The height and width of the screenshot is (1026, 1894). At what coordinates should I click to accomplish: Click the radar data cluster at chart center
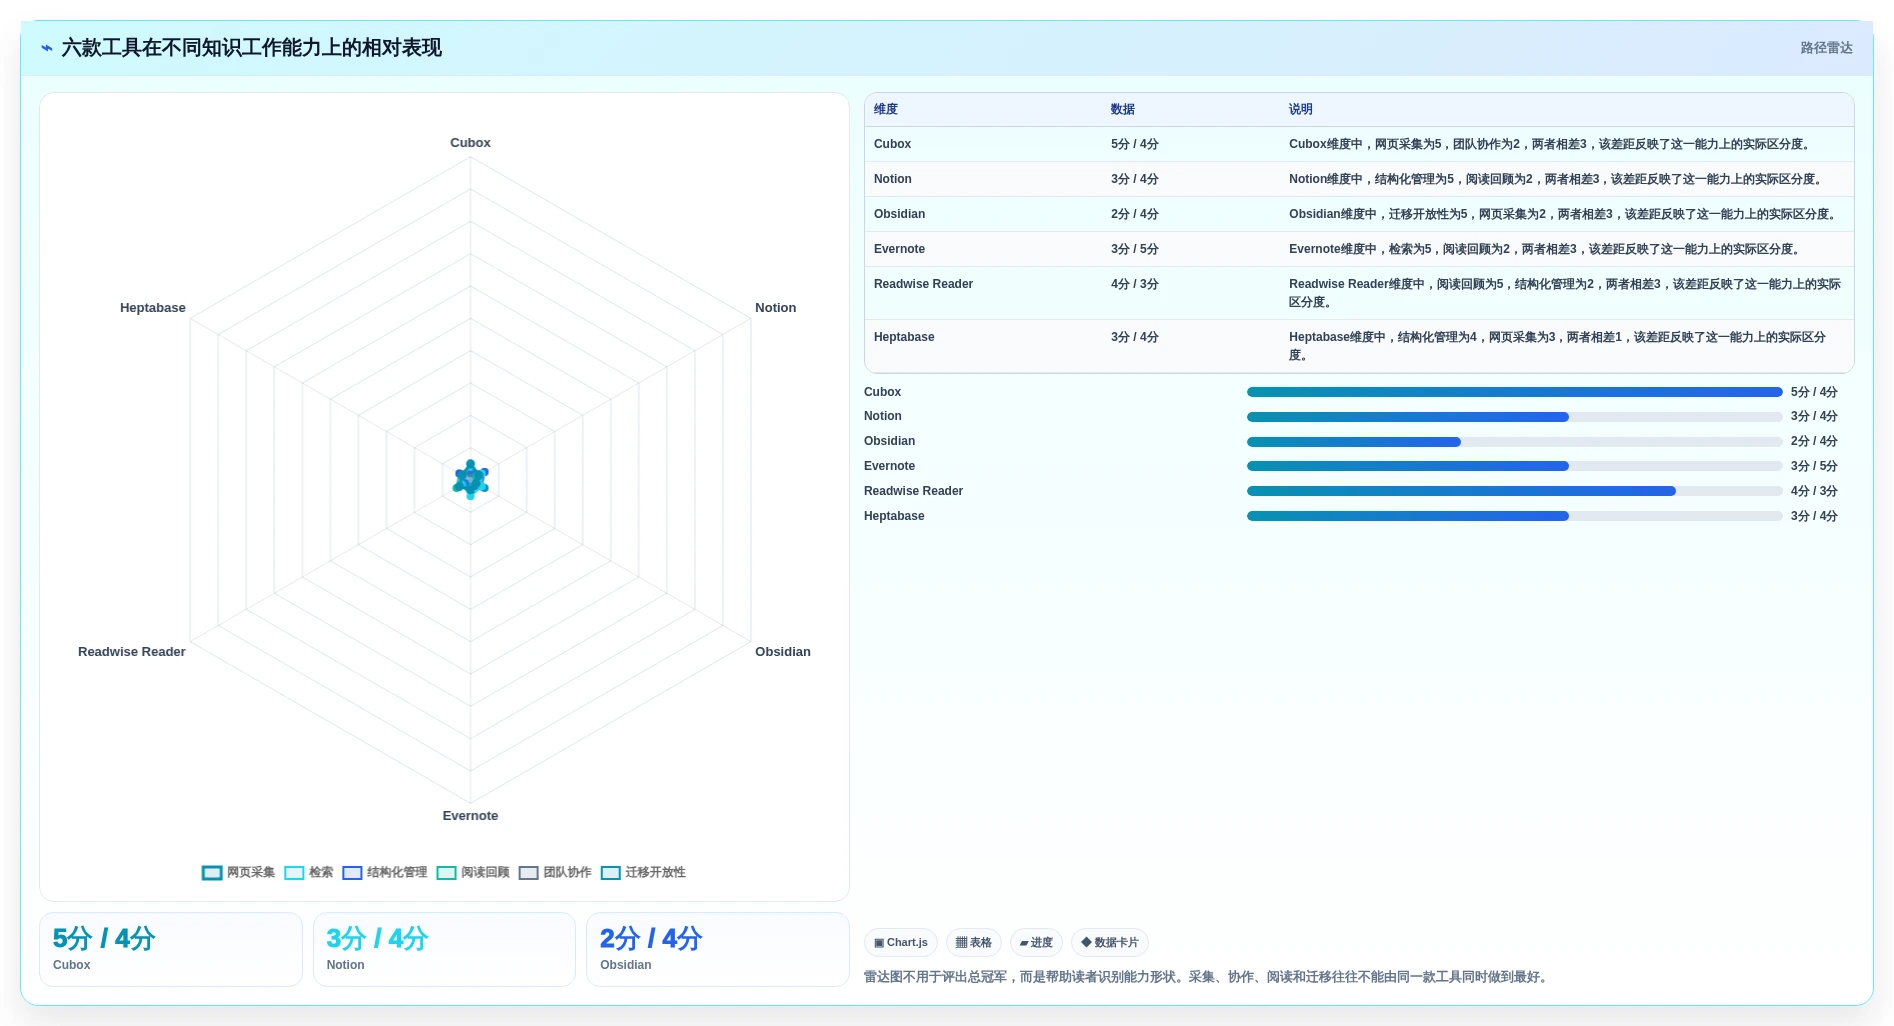[x=471, y=480]
